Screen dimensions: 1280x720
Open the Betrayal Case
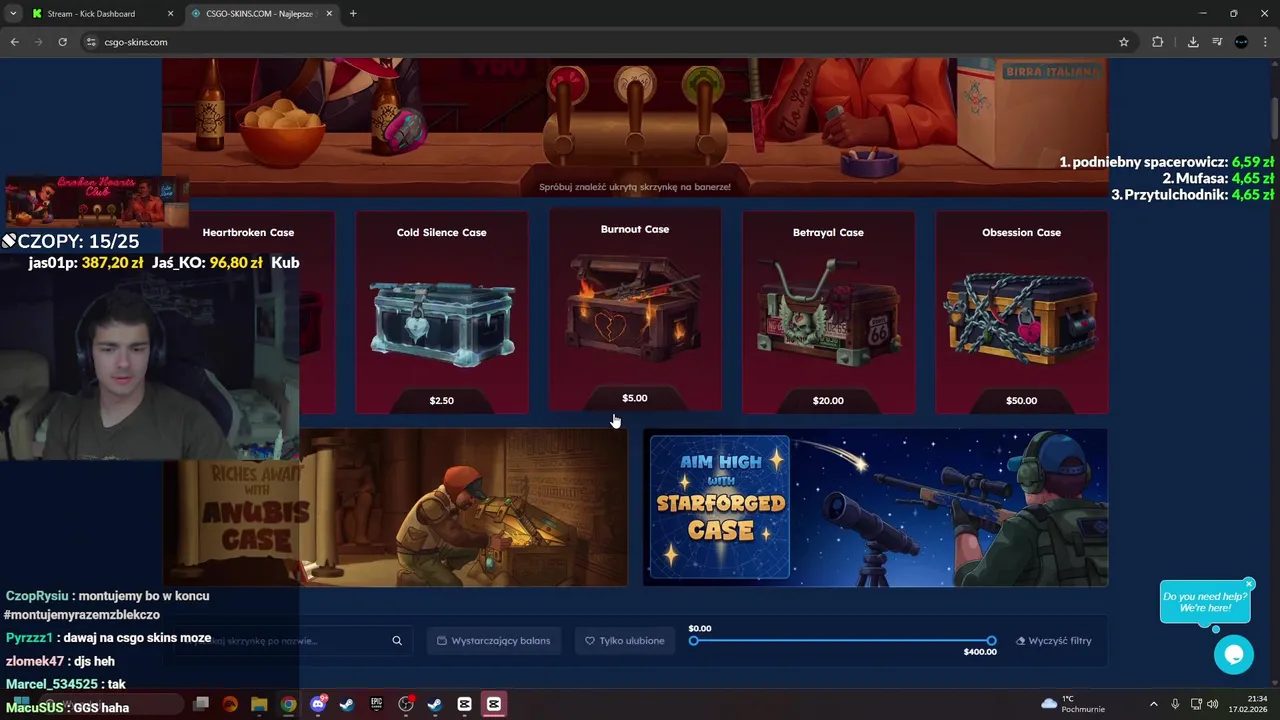(x=828, y=312)
